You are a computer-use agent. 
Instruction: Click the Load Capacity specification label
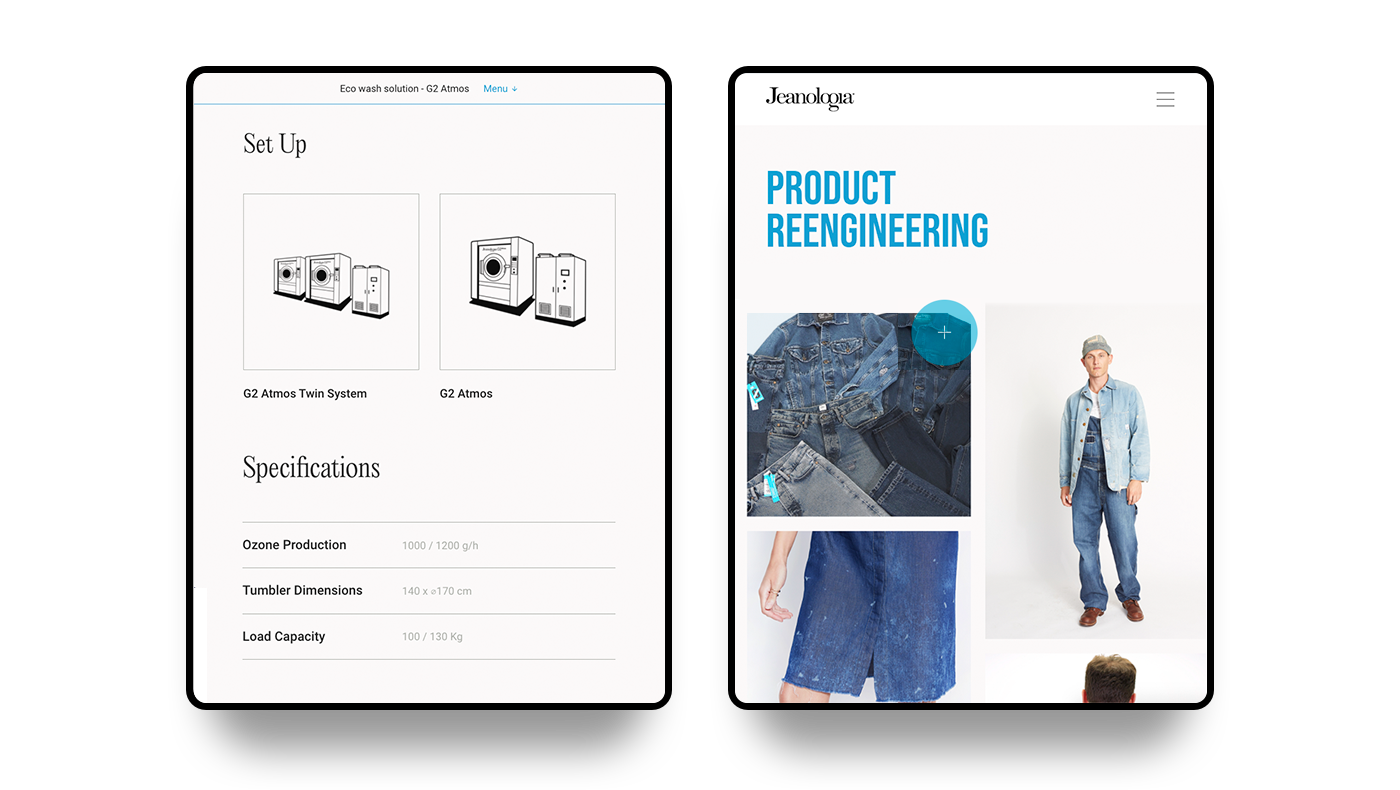tap(284, 637)
